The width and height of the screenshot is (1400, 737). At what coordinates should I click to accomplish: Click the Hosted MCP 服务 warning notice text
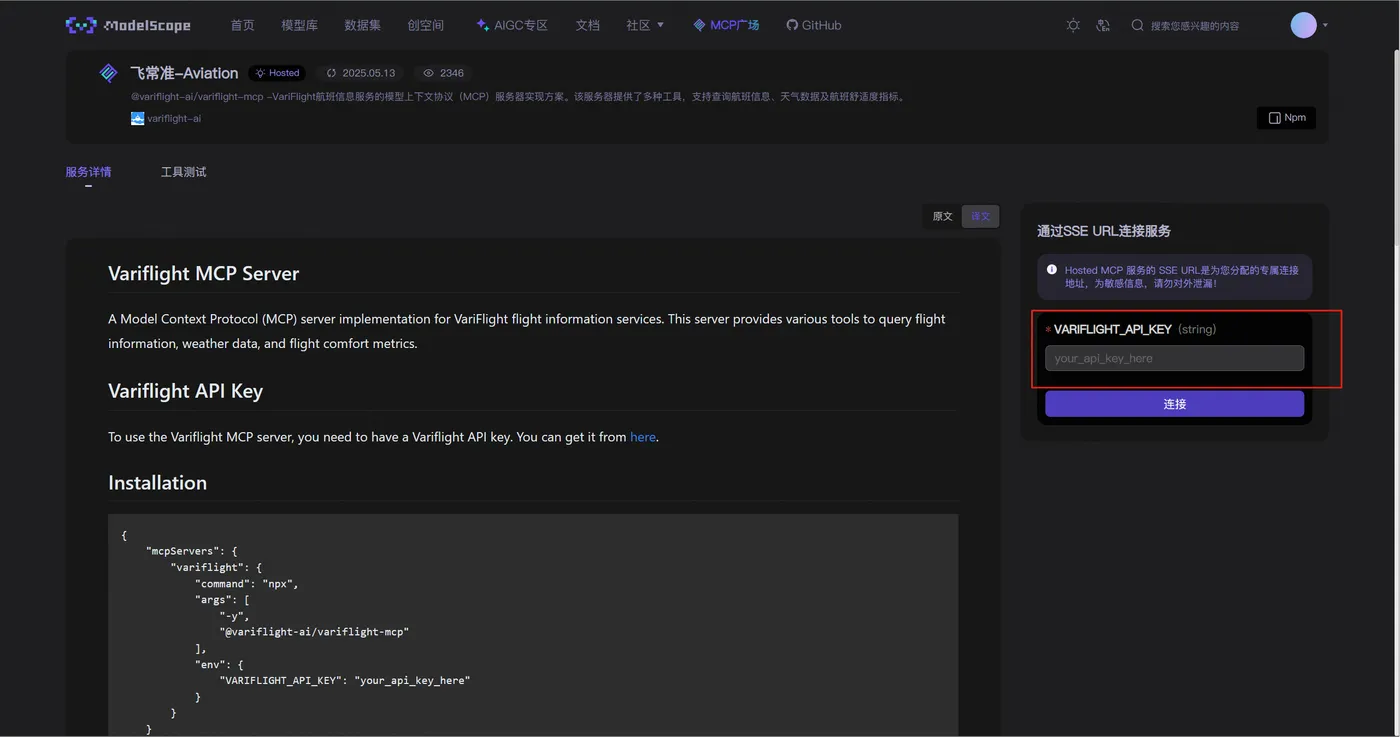pyautogui.click(x=1181, y=277)
